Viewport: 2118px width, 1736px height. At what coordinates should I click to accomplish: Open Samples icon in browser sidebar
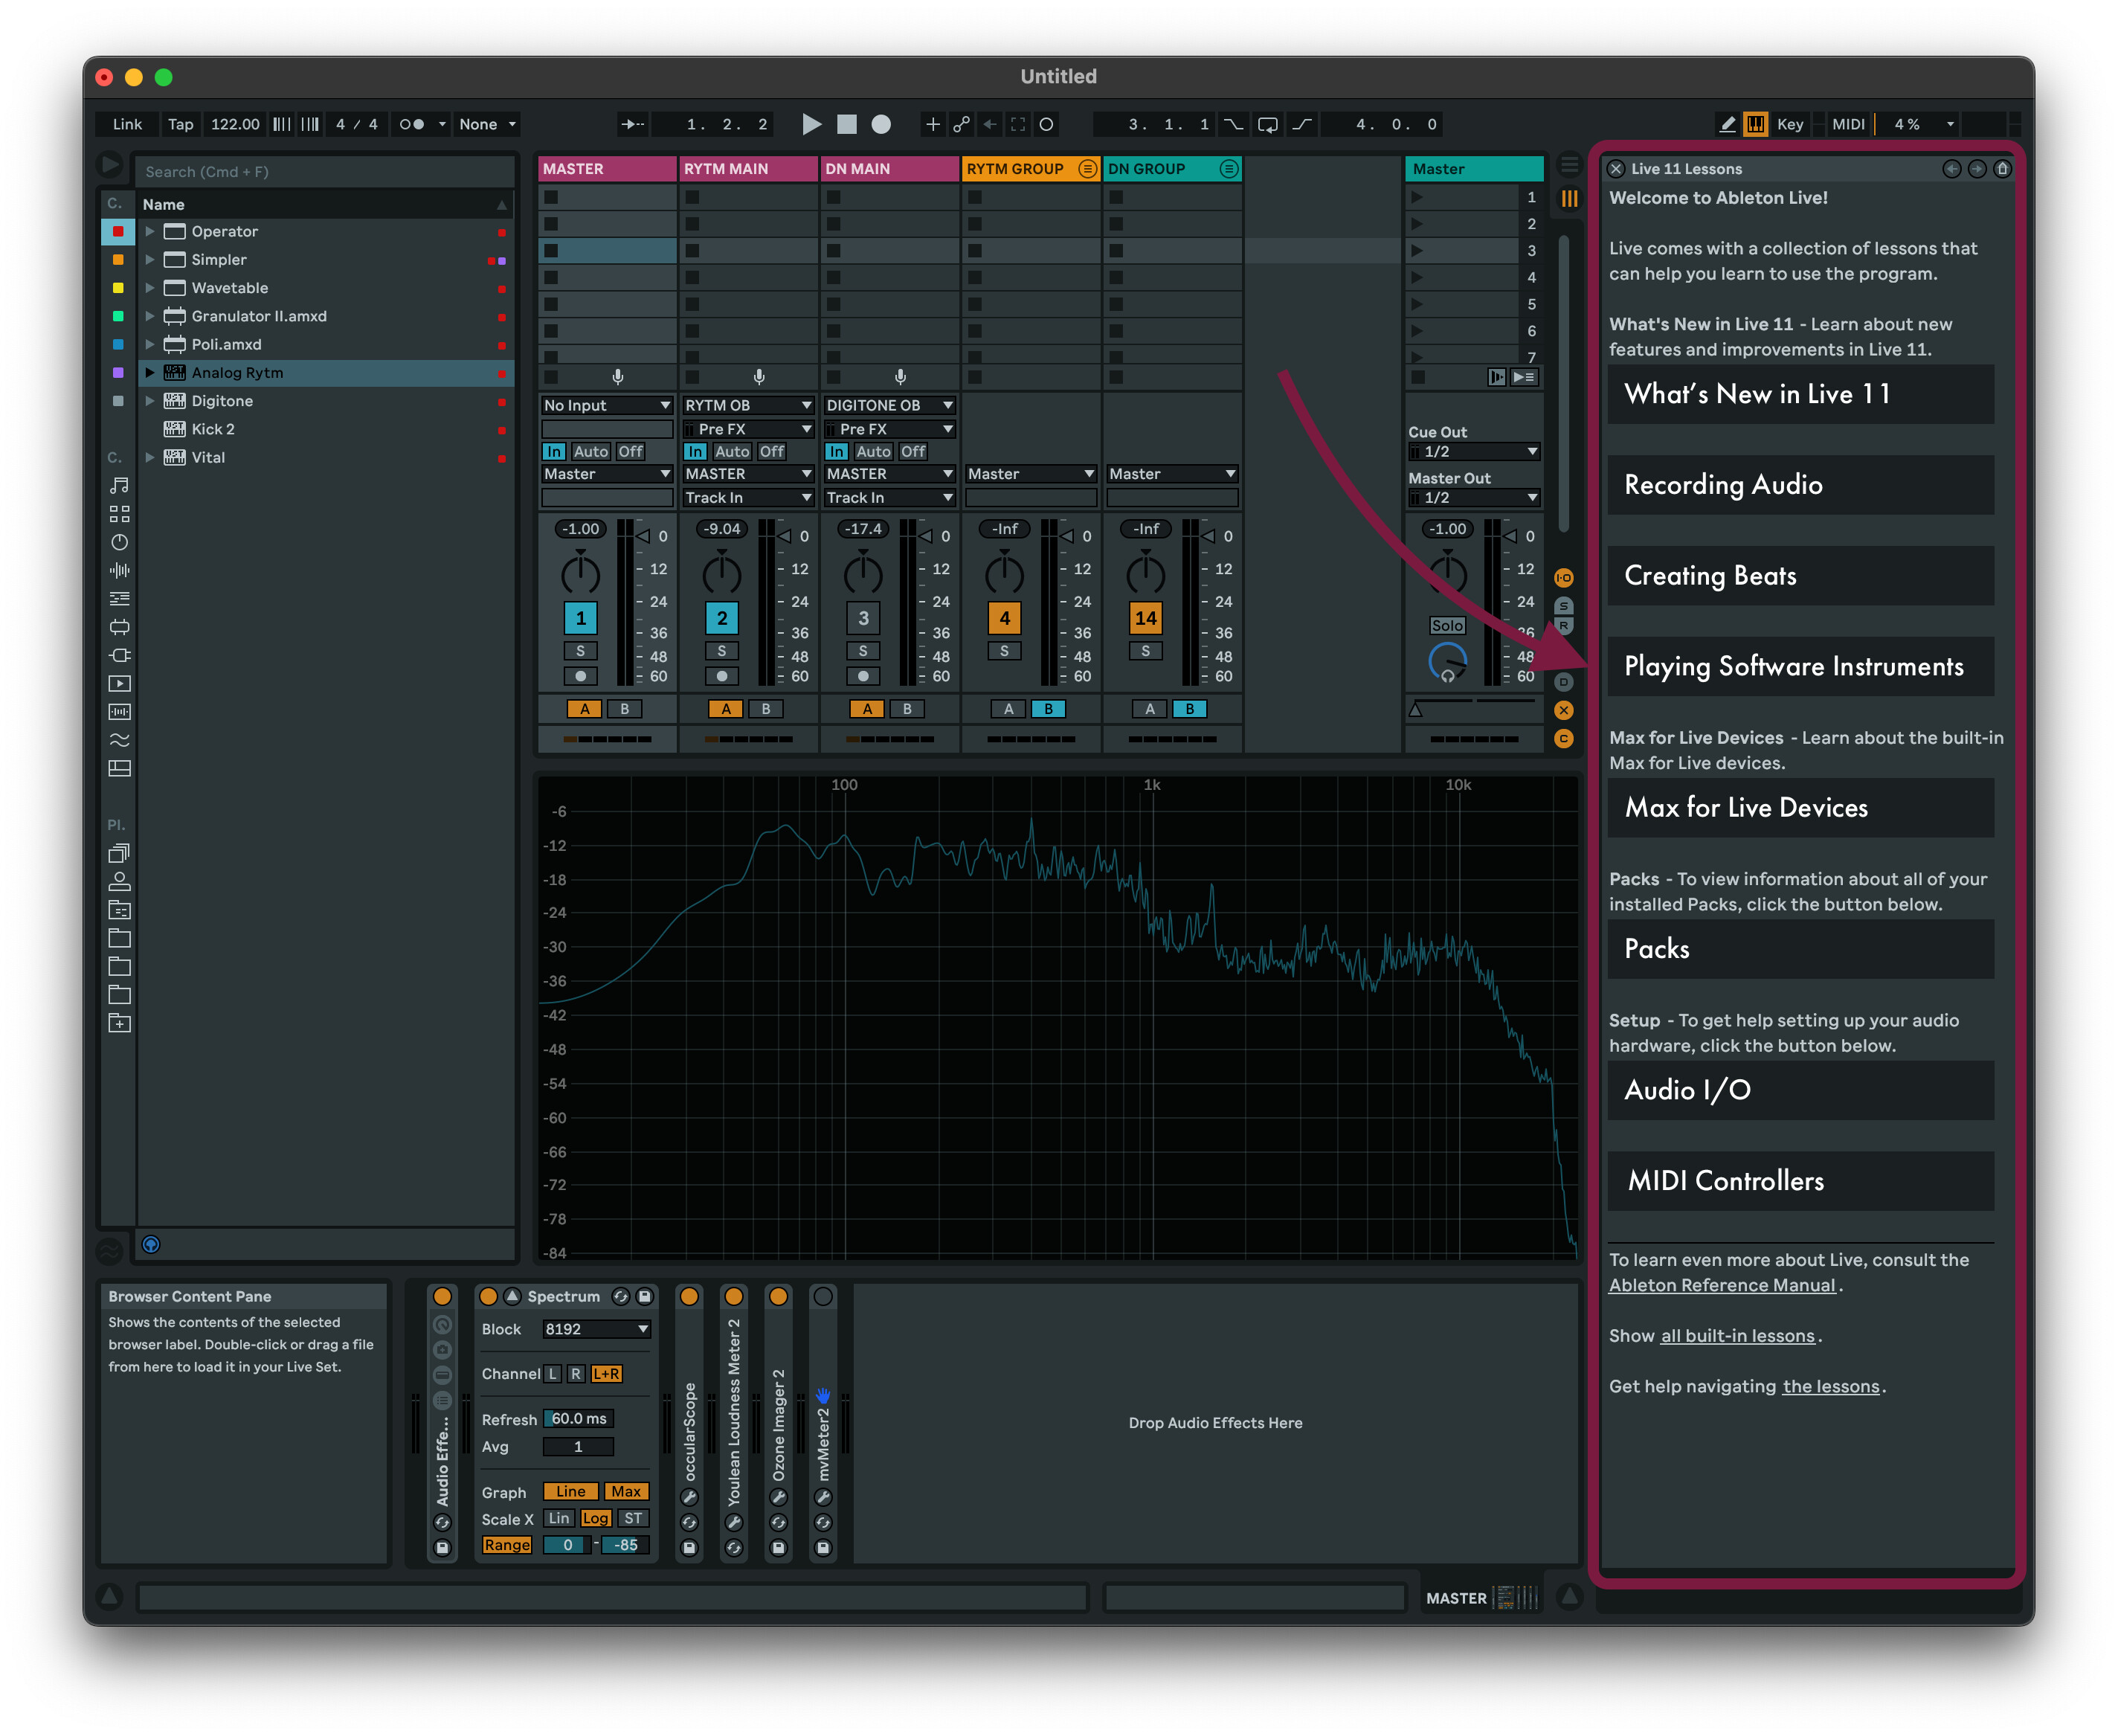coord(119,712)
